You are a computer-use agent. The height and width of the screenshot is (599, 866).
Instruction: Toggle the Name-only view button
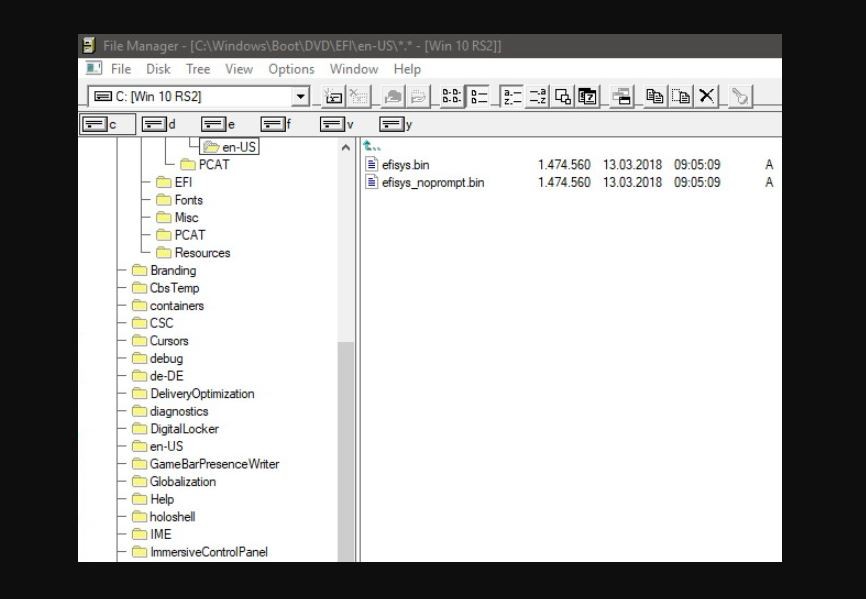(451, 97)
